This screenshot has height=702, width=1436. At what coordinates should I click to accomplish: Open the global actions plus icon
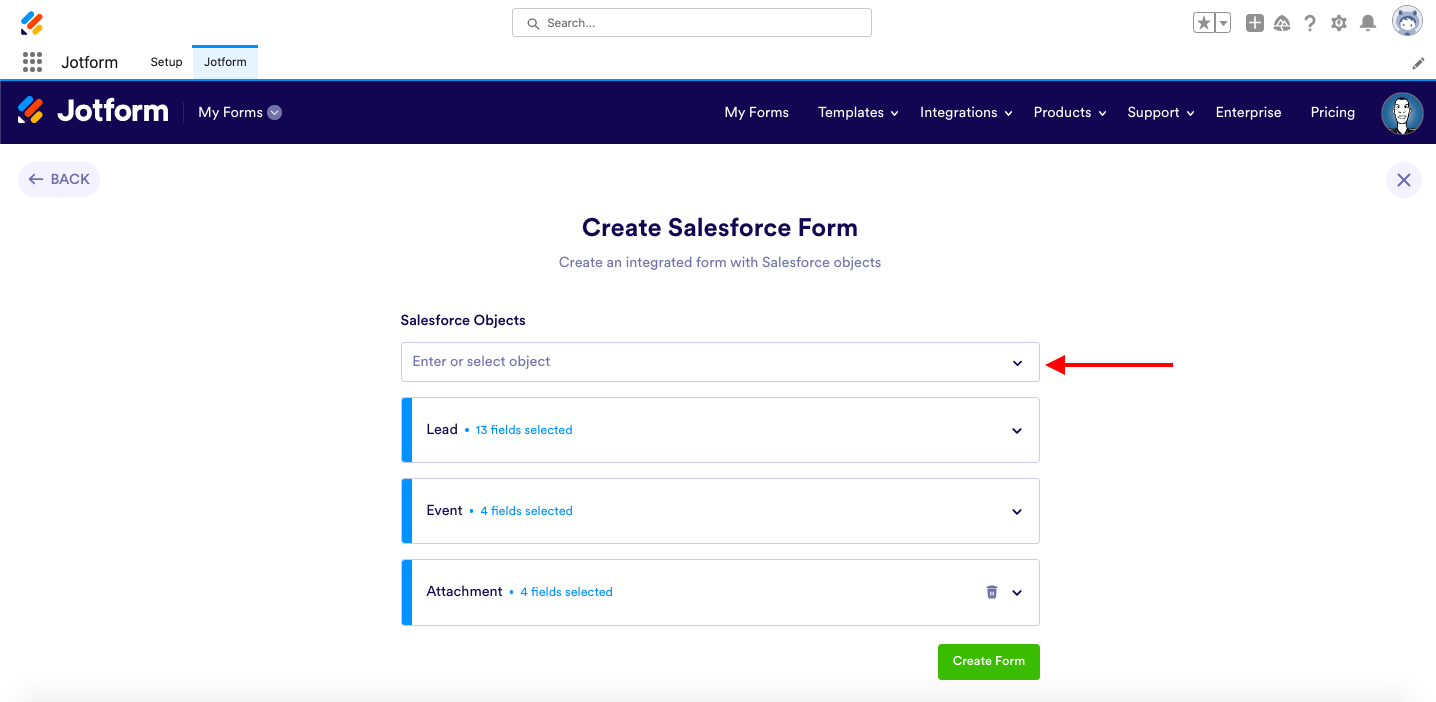[1254, 23]
